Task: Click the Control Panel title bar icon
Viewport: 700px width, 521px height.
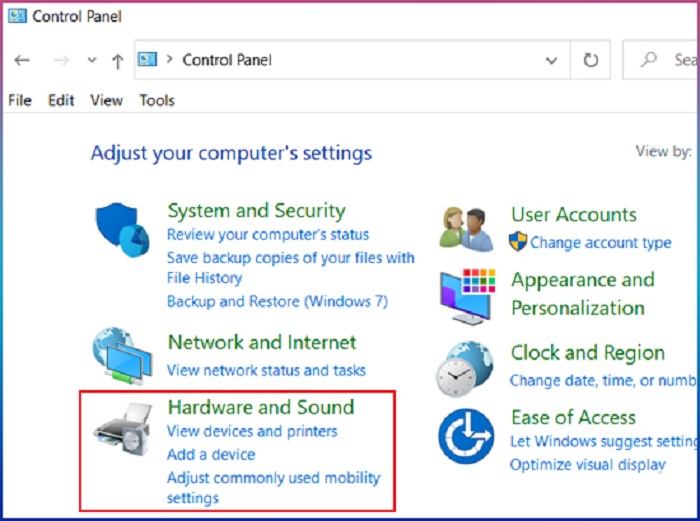Action: pyautogui.click(x=17, y=17)
